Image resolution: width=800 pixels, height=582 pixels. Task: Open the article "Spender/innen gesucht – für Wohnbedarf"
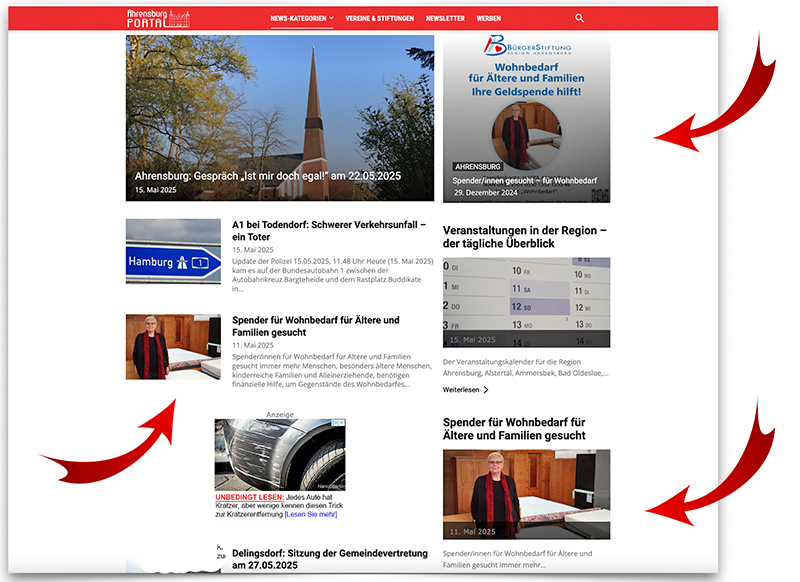(x=524, y=181)
